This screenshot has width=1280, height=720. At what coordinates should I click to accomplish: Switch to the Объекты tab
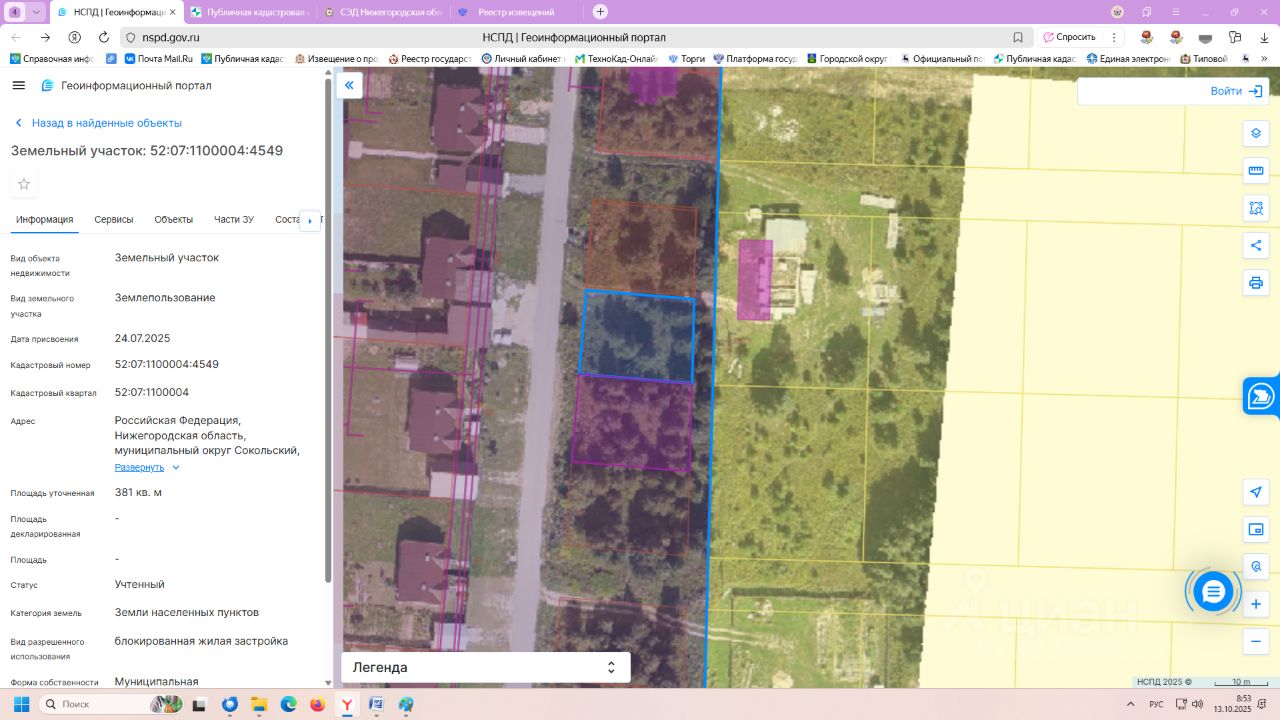174,220
